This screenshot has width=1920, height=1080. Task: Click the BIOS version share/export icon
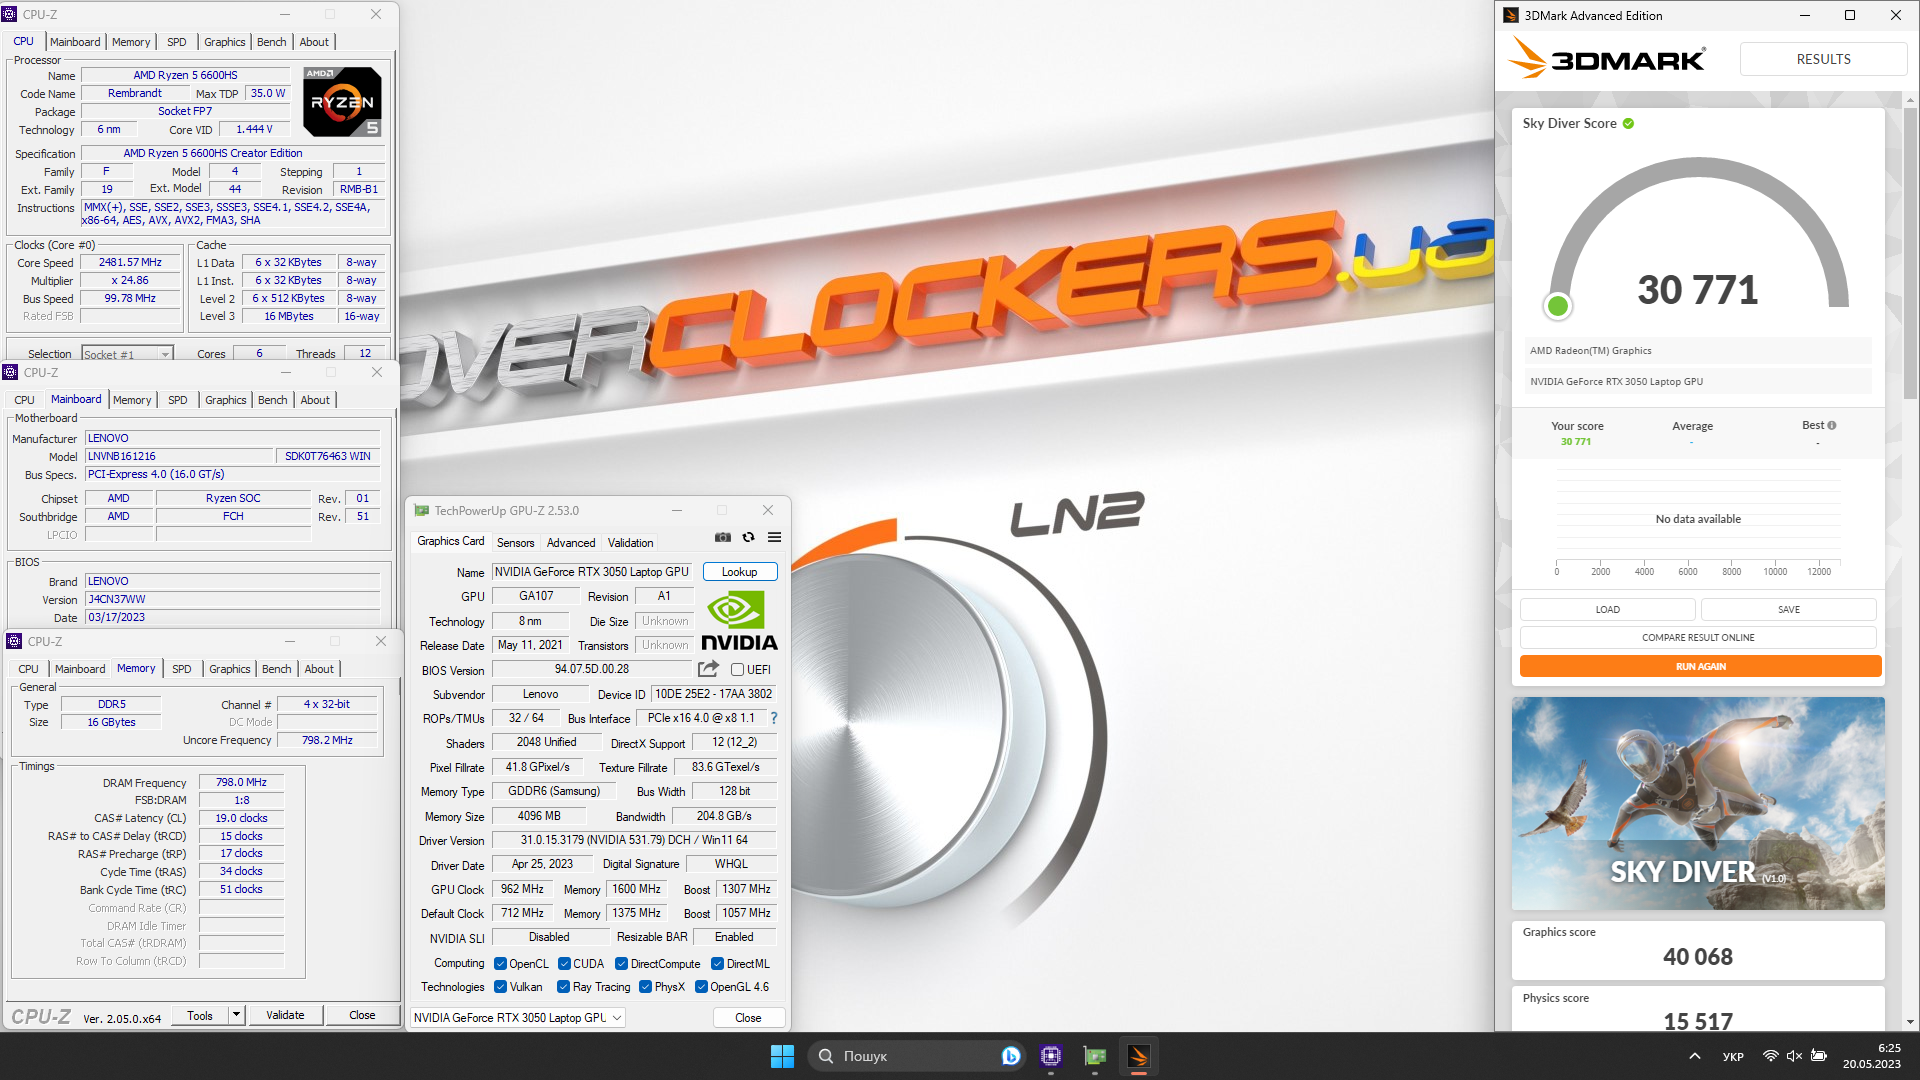pos(708,669)
